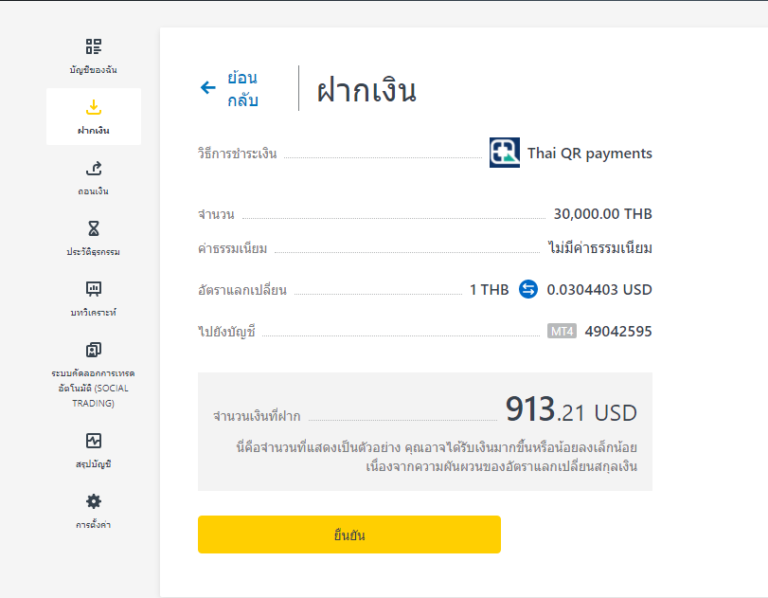Click the ย้อนกลับ back link
The image size is (768, 598).
(242, 89)
